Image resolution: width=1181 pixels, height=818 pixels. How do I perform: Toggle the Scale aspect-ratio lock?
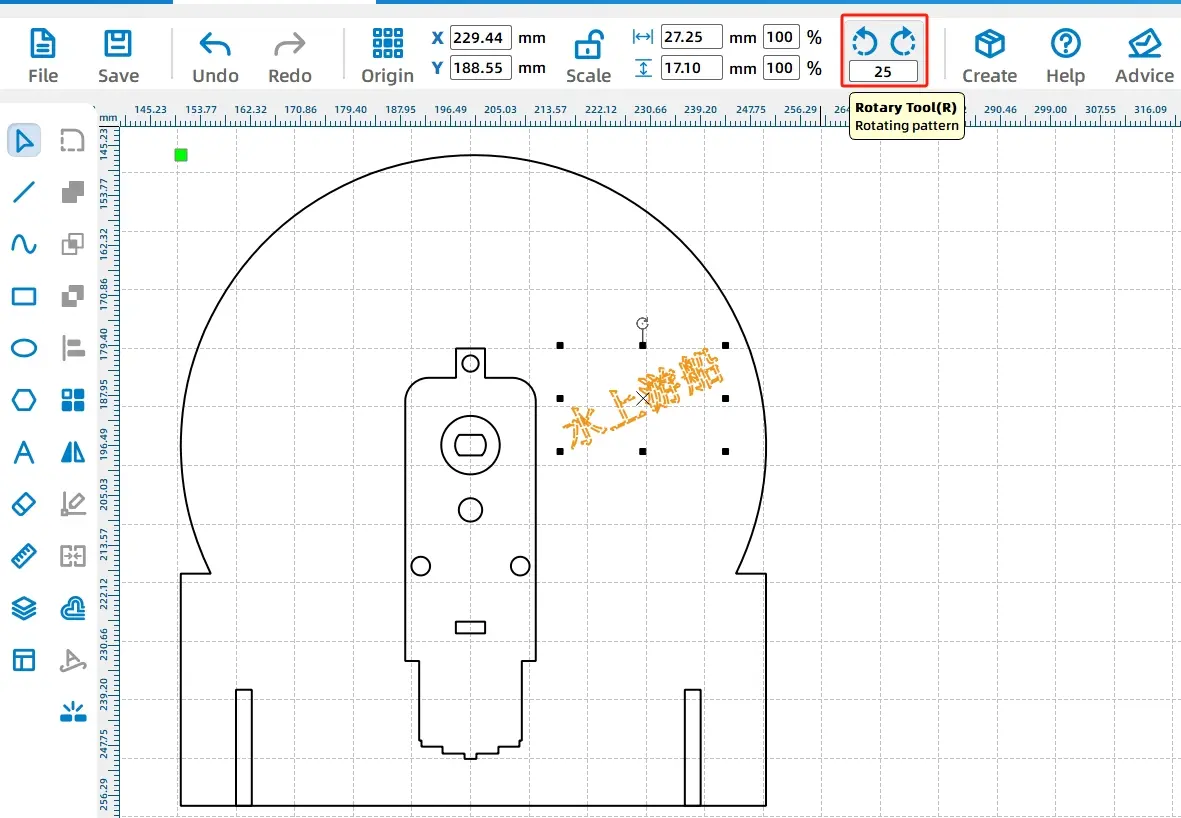[x=588, y=56]
